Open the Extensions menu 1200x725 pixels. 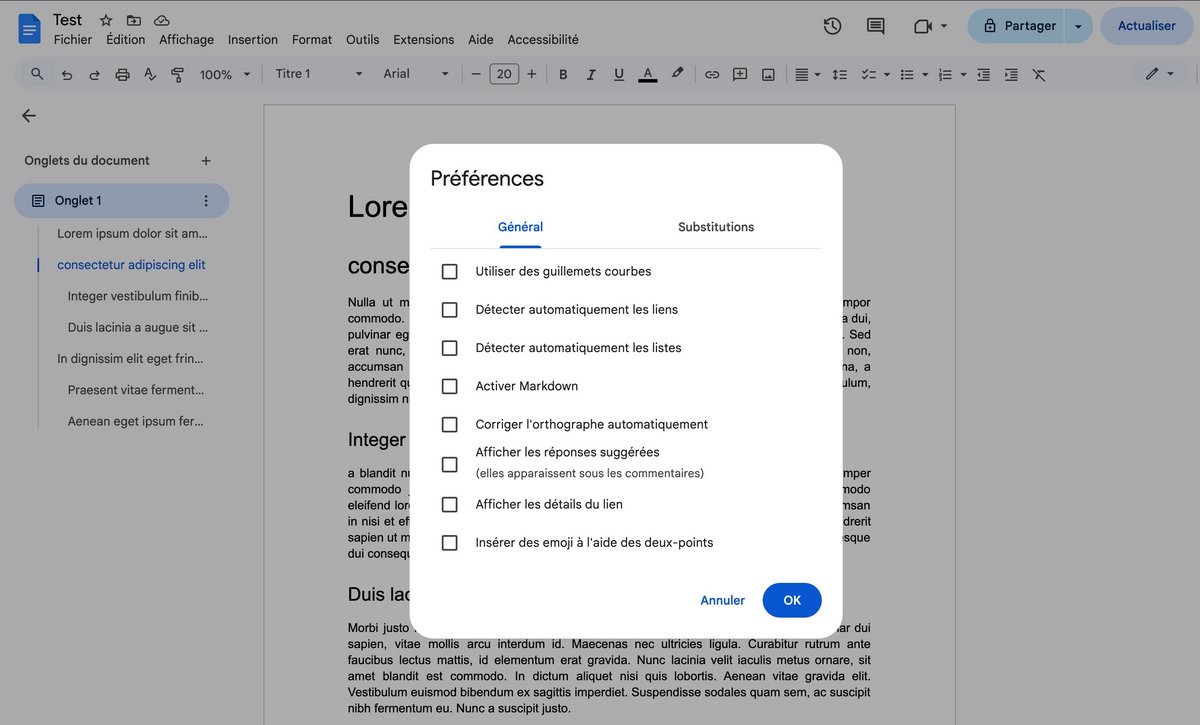pyautogui.click(x=423, y=39)
